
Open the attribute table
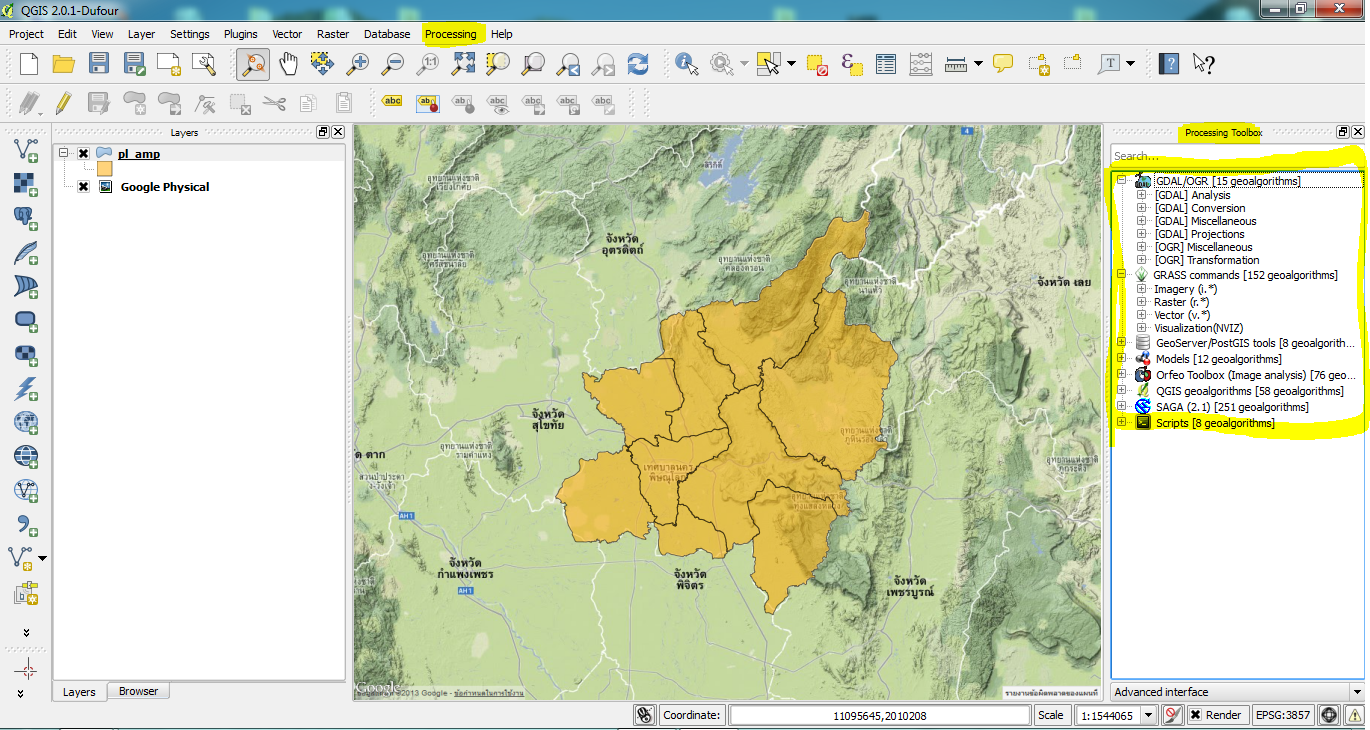click(886, 64)
